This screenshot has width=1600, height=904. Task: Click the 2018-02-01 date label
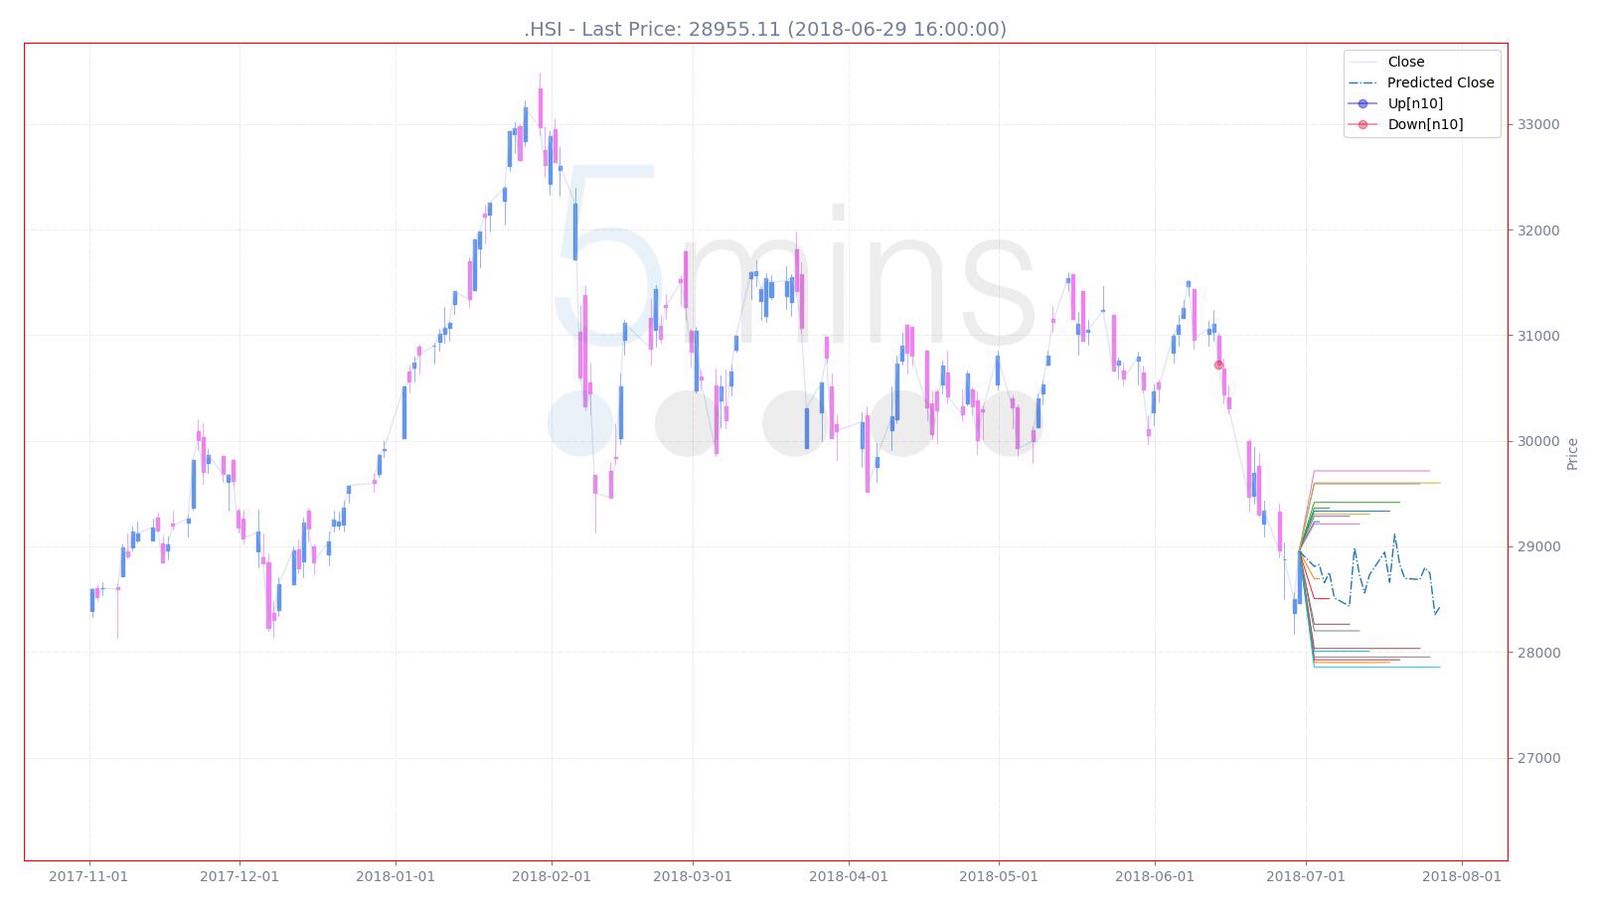pos(551,877)
